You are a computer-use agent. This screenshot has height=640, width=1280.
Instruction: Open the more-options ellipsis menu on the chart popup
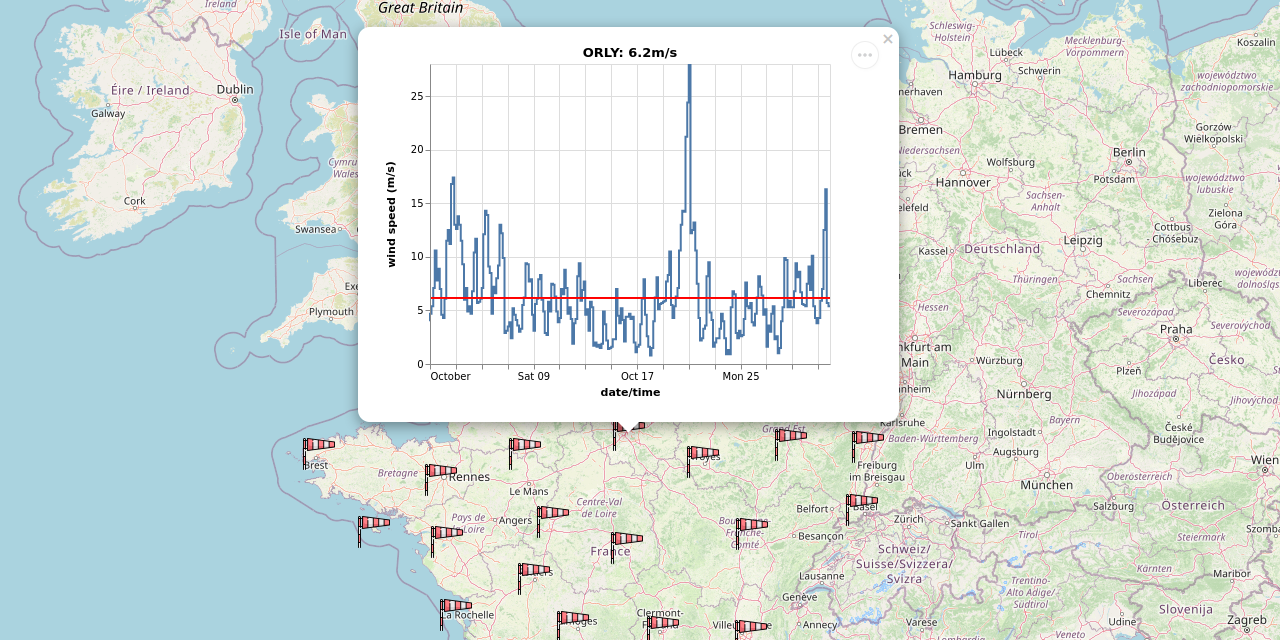864,55
